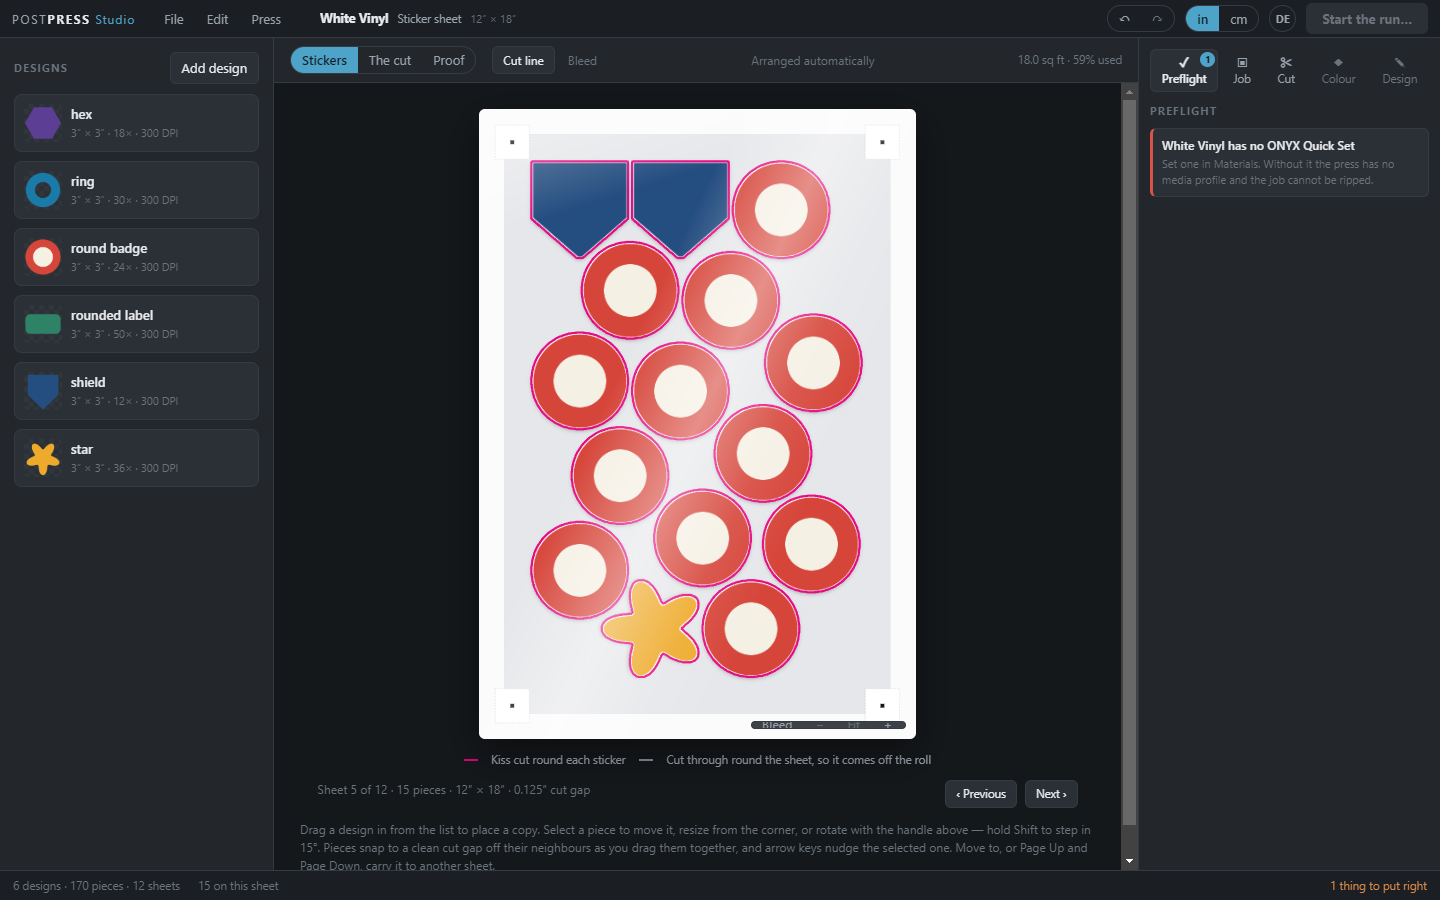
Task: Open the Cut scissors panel
Action: click(x=1286, y=70)
